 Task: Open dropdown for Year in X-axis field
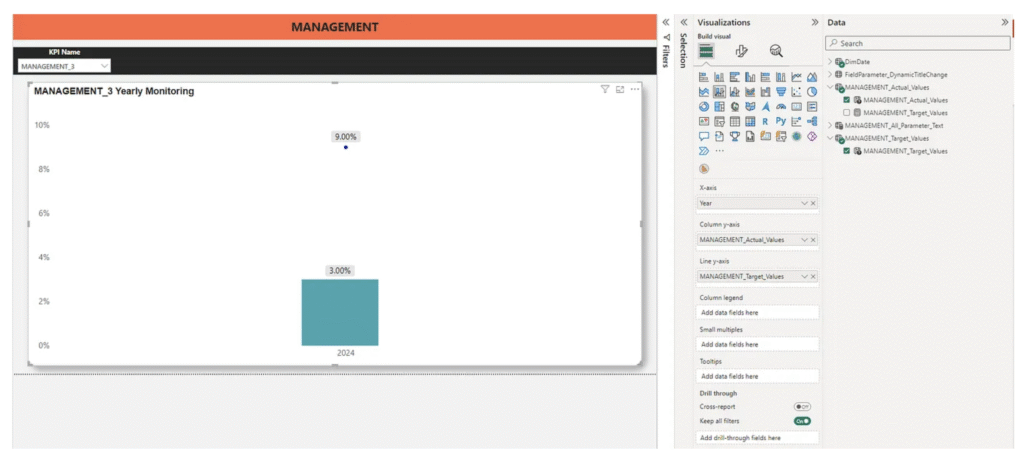[804, 203]
